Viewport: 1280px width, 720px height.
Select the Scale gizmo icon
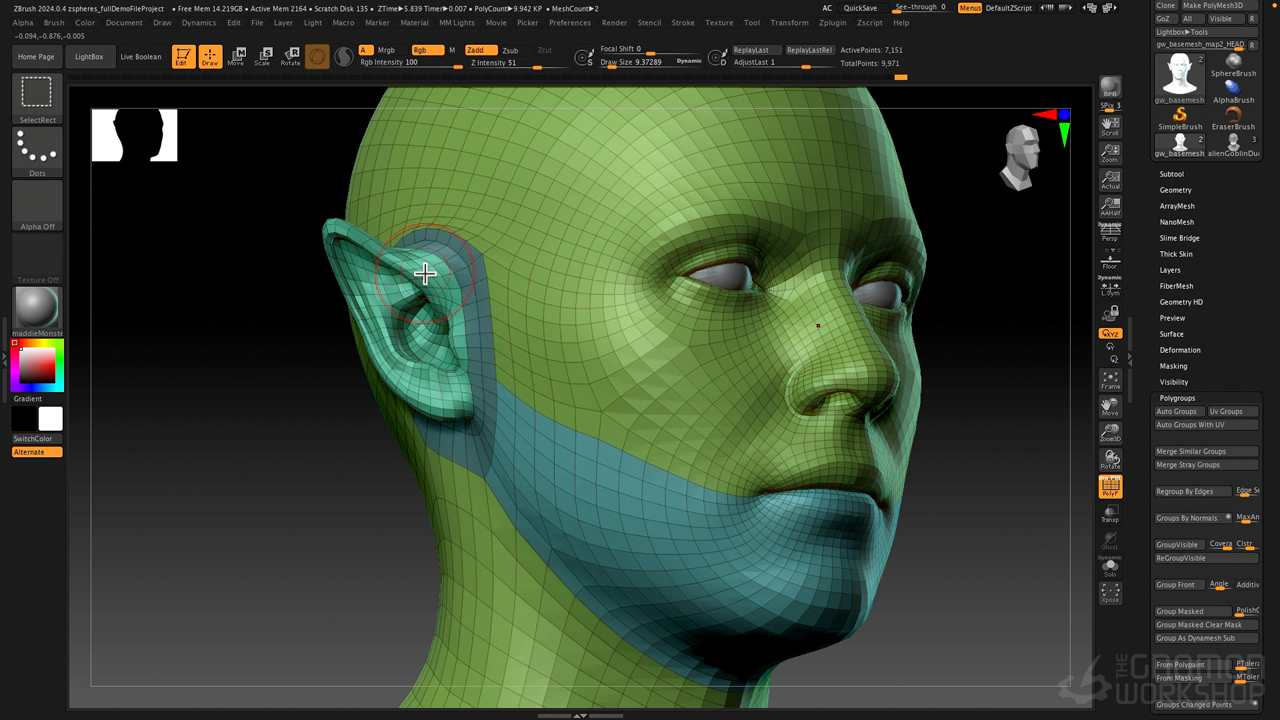(x=262, y=56)
